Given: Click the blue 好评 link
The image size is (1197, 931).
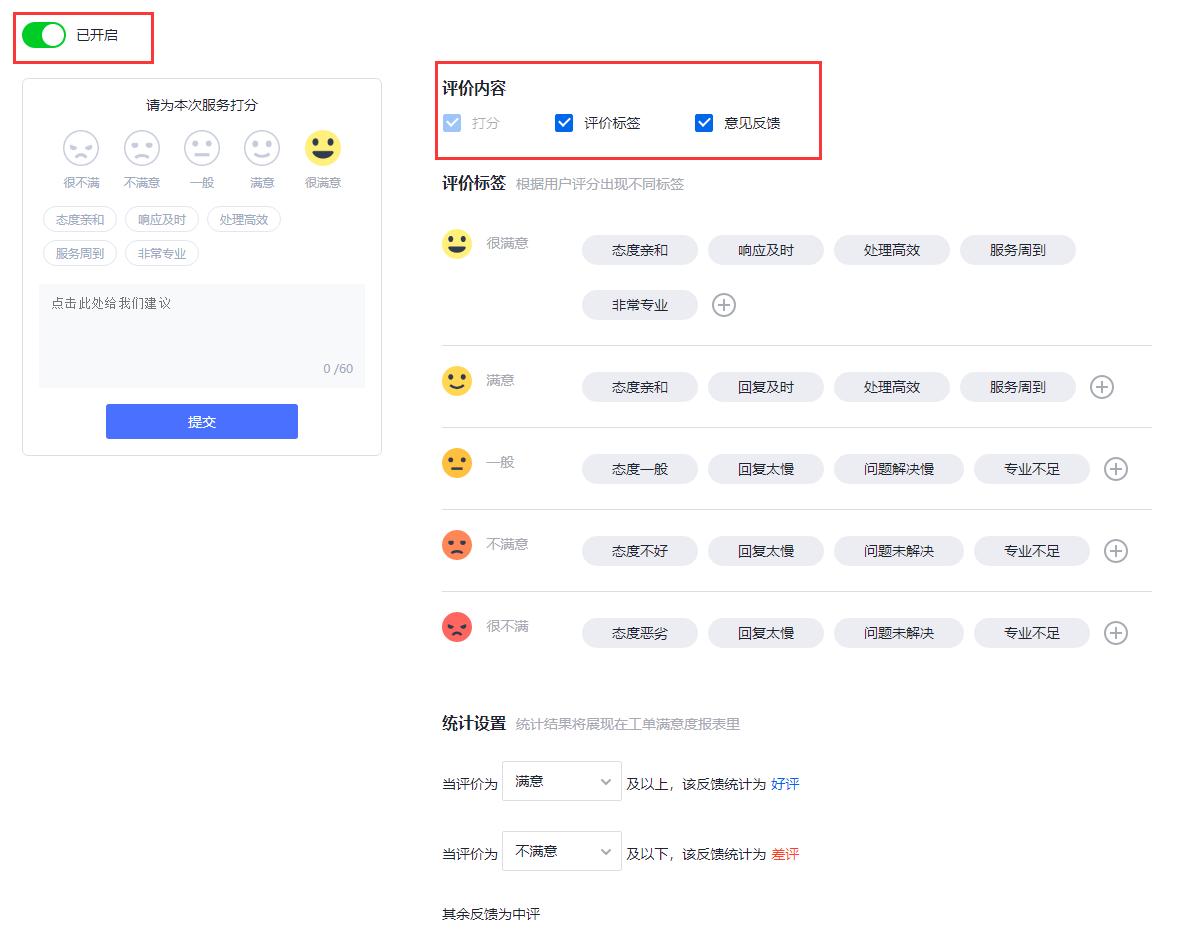Looking at the screenshot, I should tap(783, 784).
